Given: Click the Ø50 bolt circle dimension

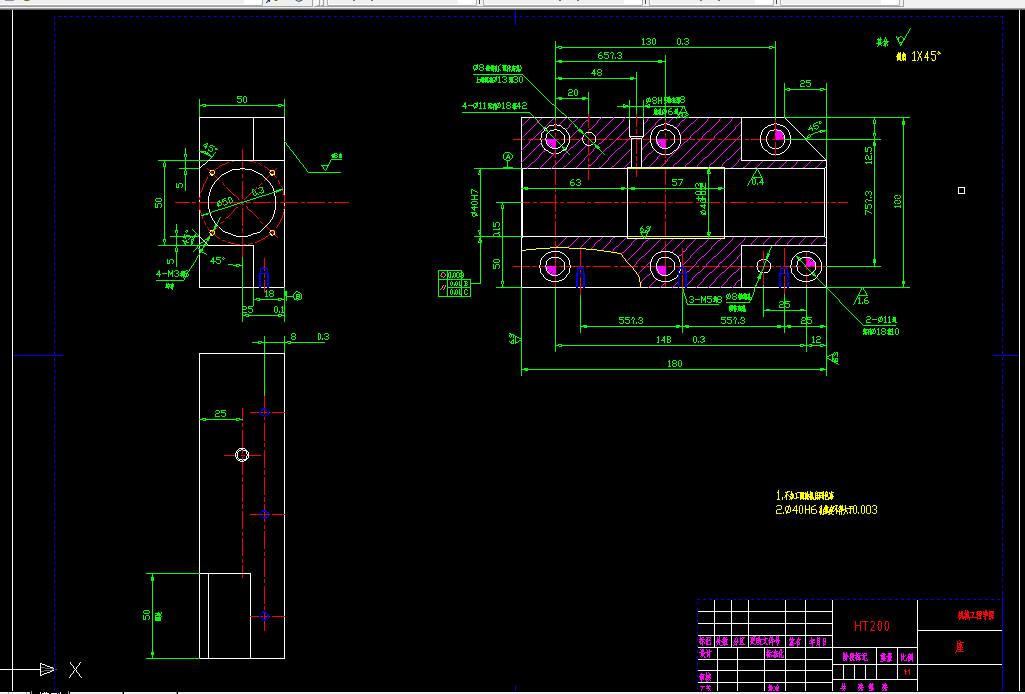Looking at the screenshot, I should (226, 202).
